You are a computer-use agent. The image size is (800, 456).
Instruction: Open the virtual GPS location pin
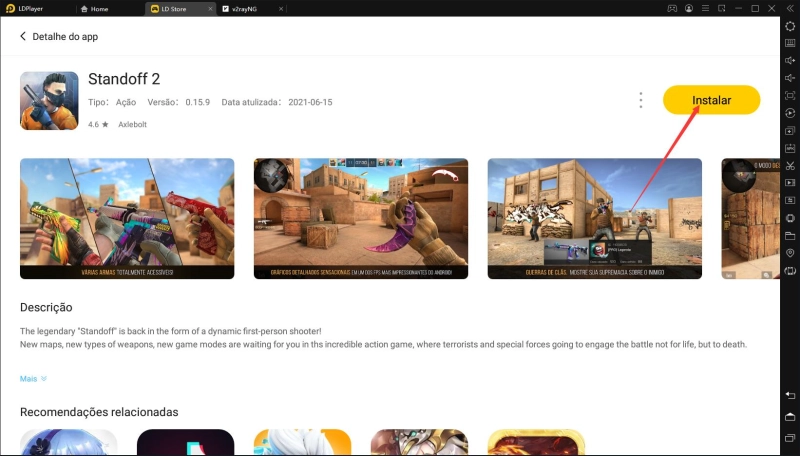click(x=790, y=253)
